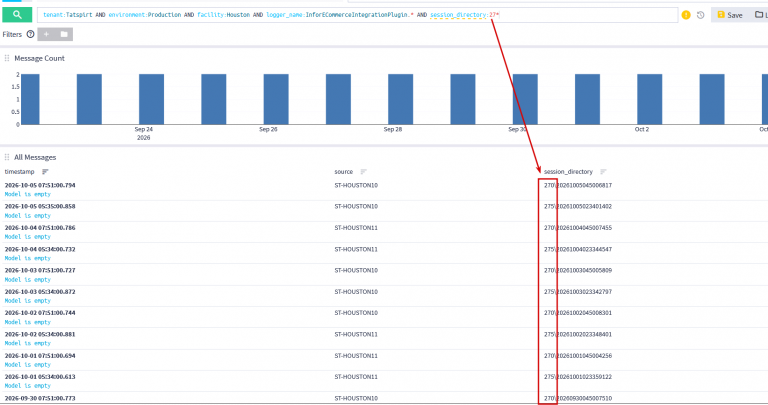The height and width of the screenshot is (405, 768).
Task: Click the Save search button
Action: pyautogui.click(x=730, y=15)
